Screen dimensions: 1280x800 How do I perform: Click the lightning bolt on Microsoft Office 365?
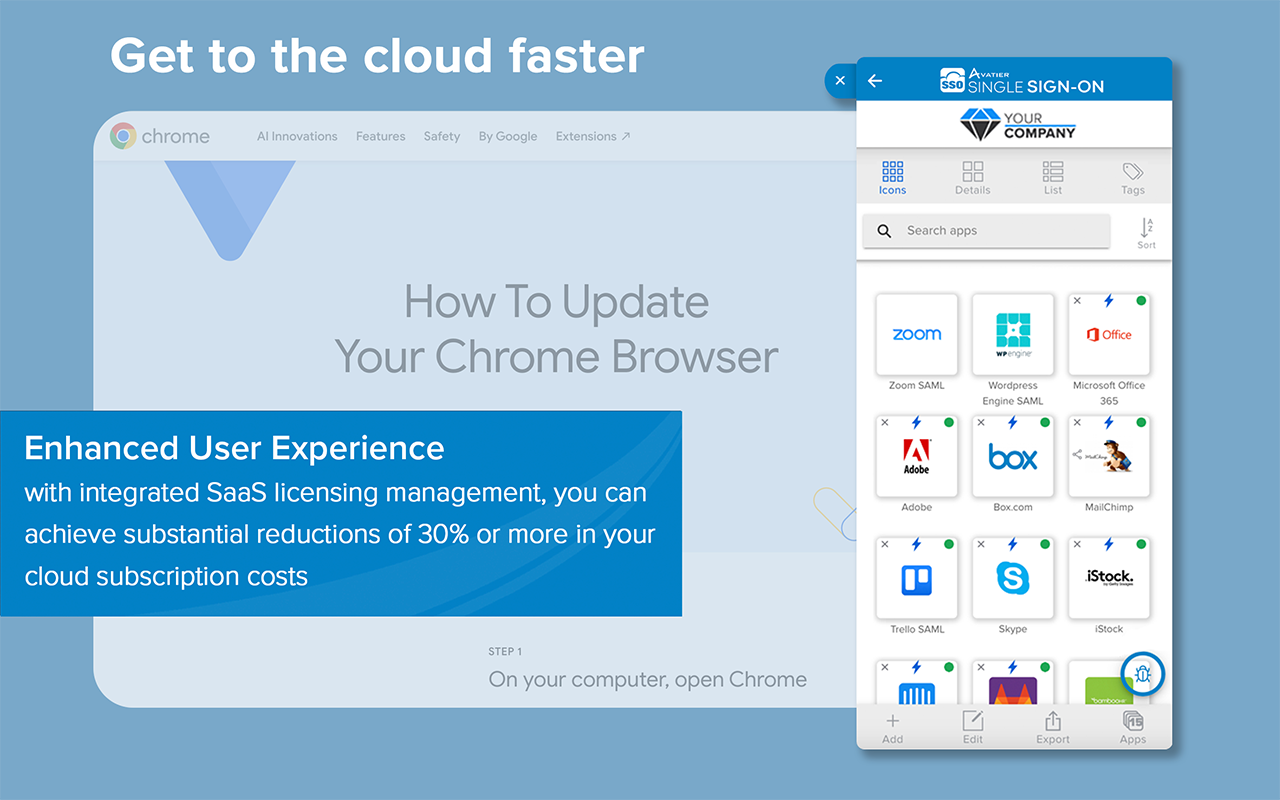pyautogui.click(x=1108, y=301)
